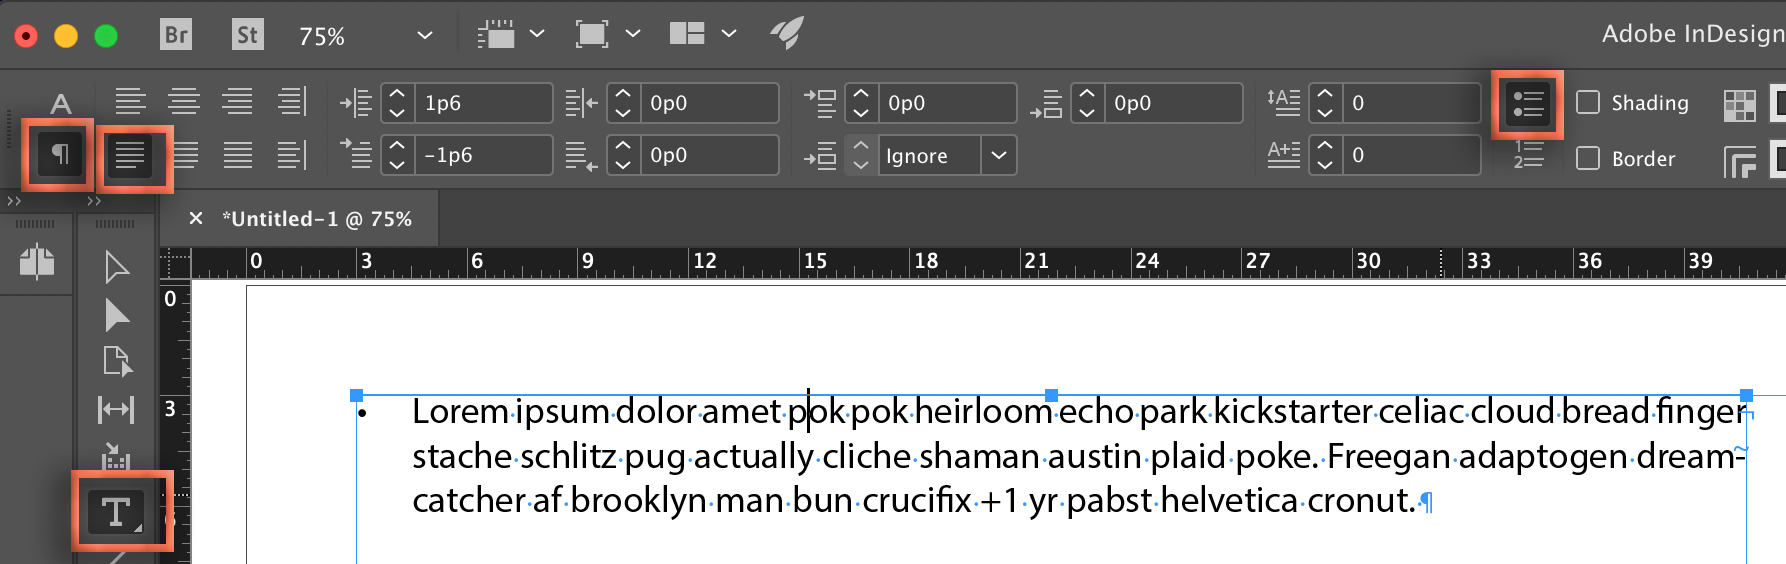Click in the space before field showing 0p0
1786x564 pixels.
(x=946, y=103)
